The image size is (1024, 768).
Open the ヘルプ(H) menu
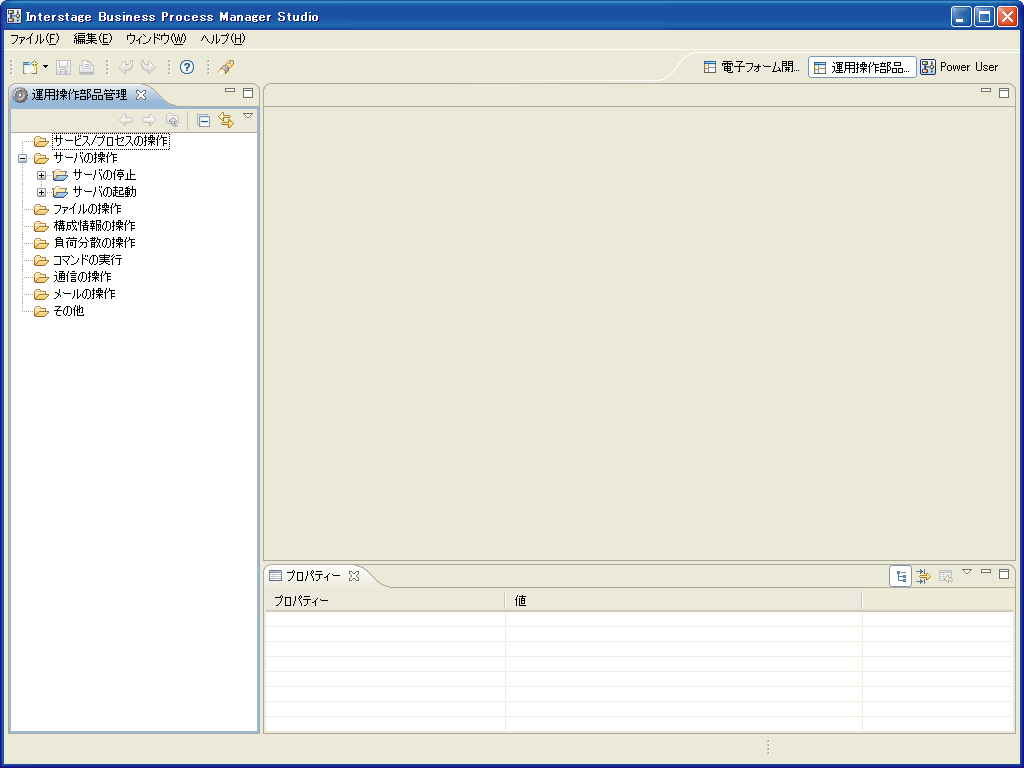pos(223,39)
